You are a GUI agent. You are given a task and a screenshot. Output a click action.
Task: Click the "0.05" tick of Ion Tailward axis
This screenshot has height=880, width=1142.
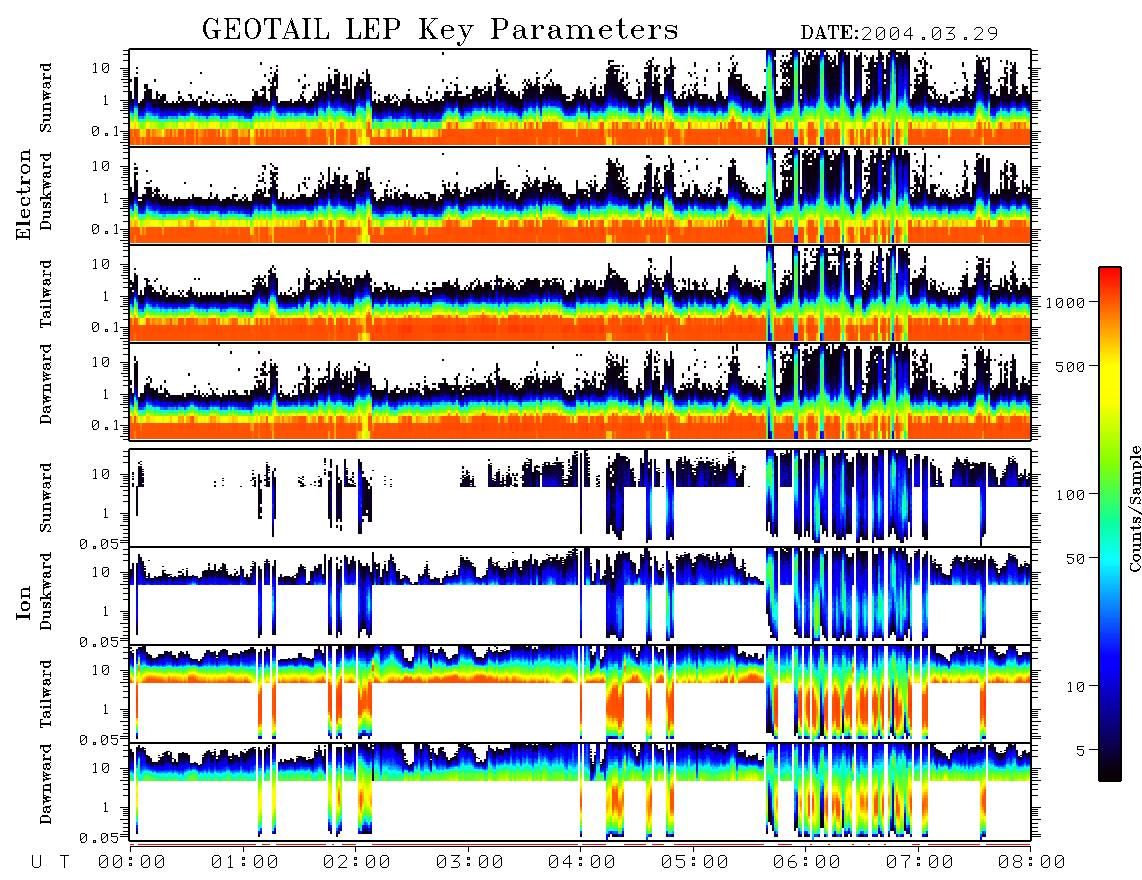pyautogui.click(x=99, y=739)
